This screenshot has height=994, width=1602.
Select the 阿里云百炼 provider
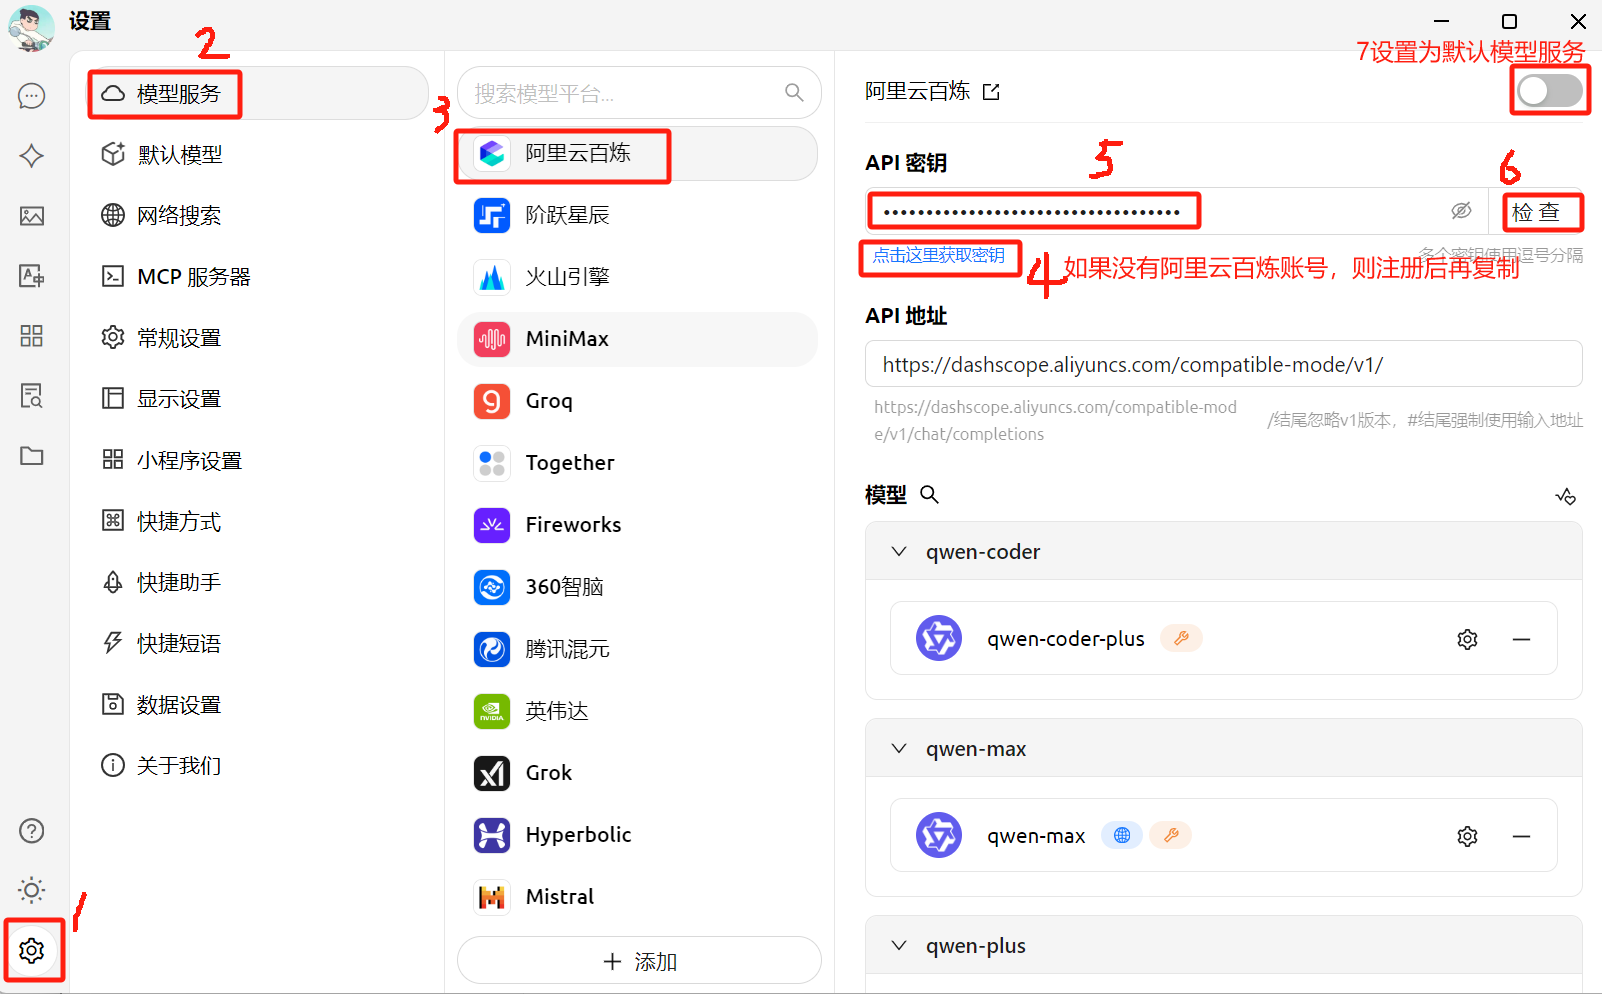(638, 153)
